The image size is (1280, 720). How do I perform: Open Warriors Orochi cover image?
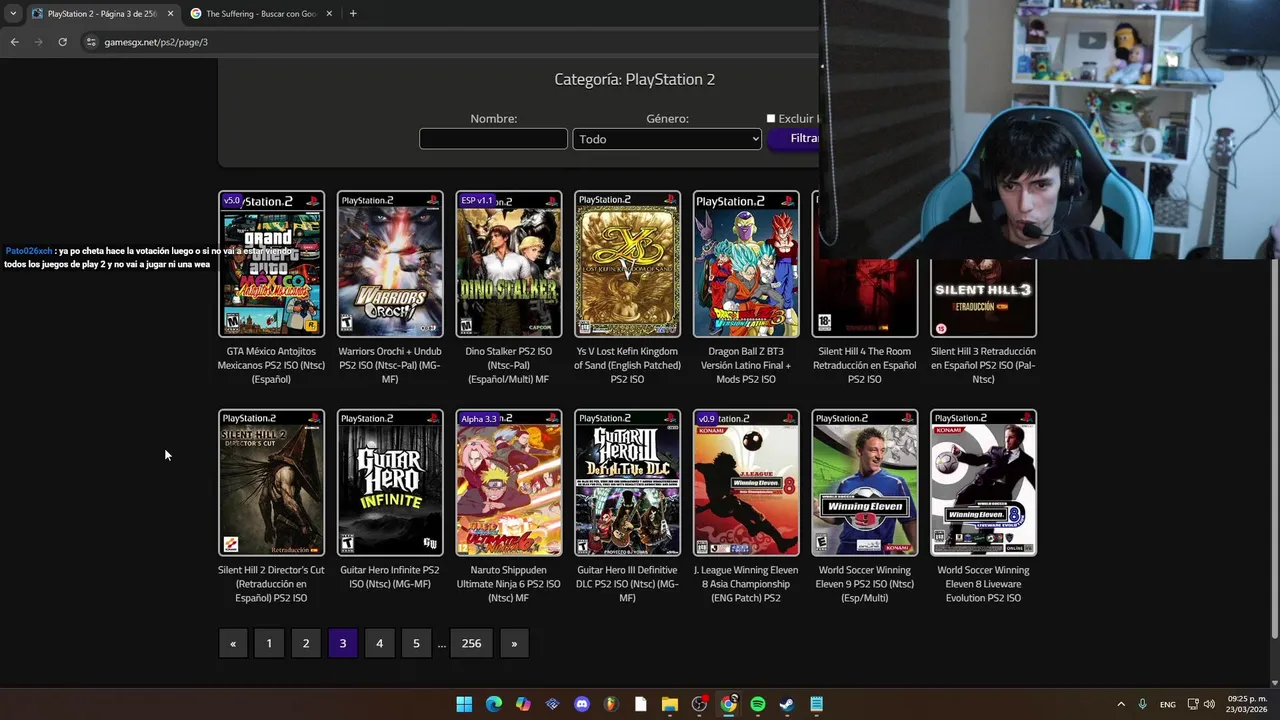tap(390, 264)
